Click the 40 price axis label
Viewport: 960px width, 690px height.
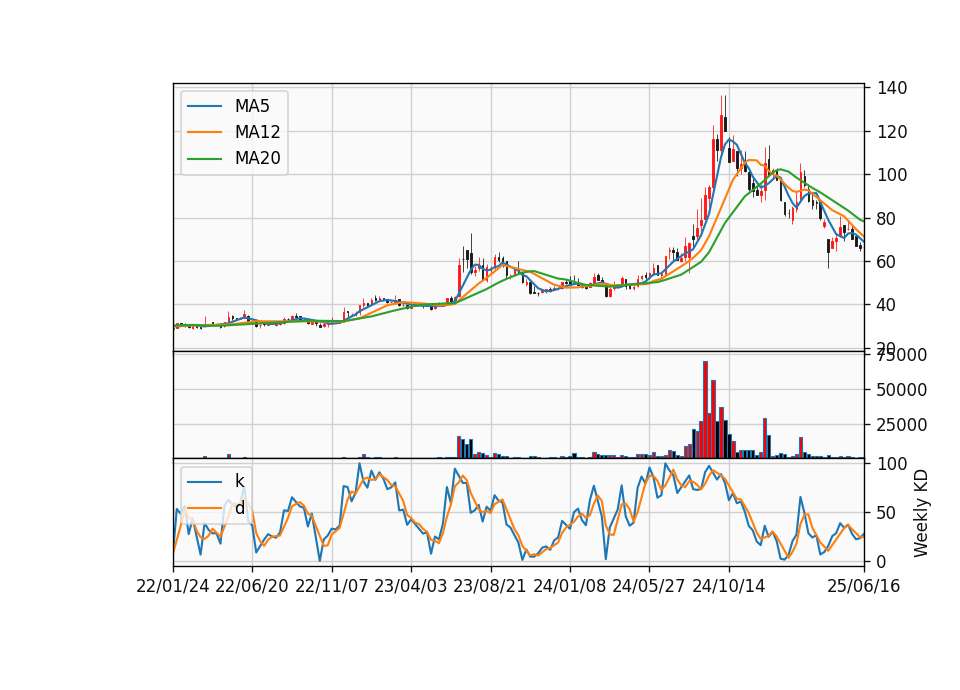[887, 305]
